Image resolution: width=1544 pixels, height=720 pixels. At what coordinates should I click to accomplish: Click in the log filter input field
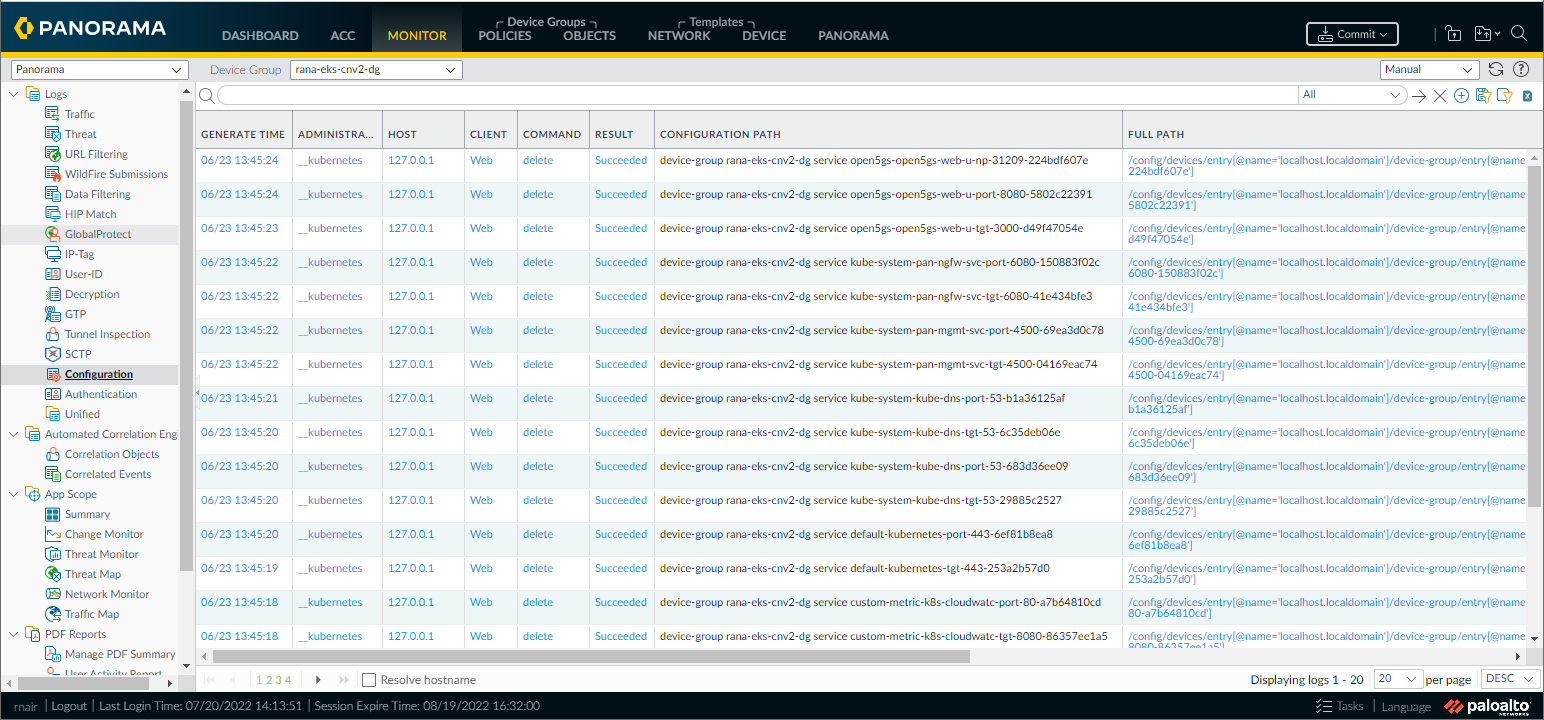[x=756, y=95]
